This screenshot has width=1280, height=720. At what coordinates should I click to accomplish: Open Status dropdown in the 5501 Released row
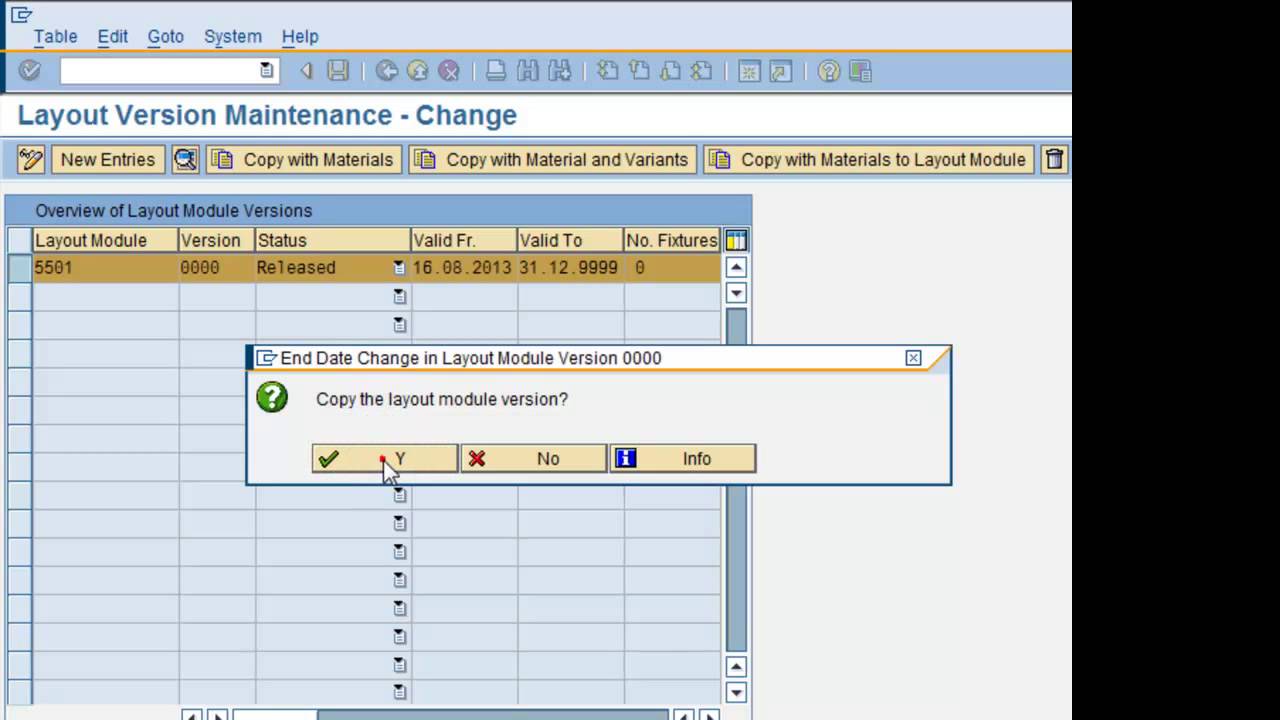tap(399, 268)
